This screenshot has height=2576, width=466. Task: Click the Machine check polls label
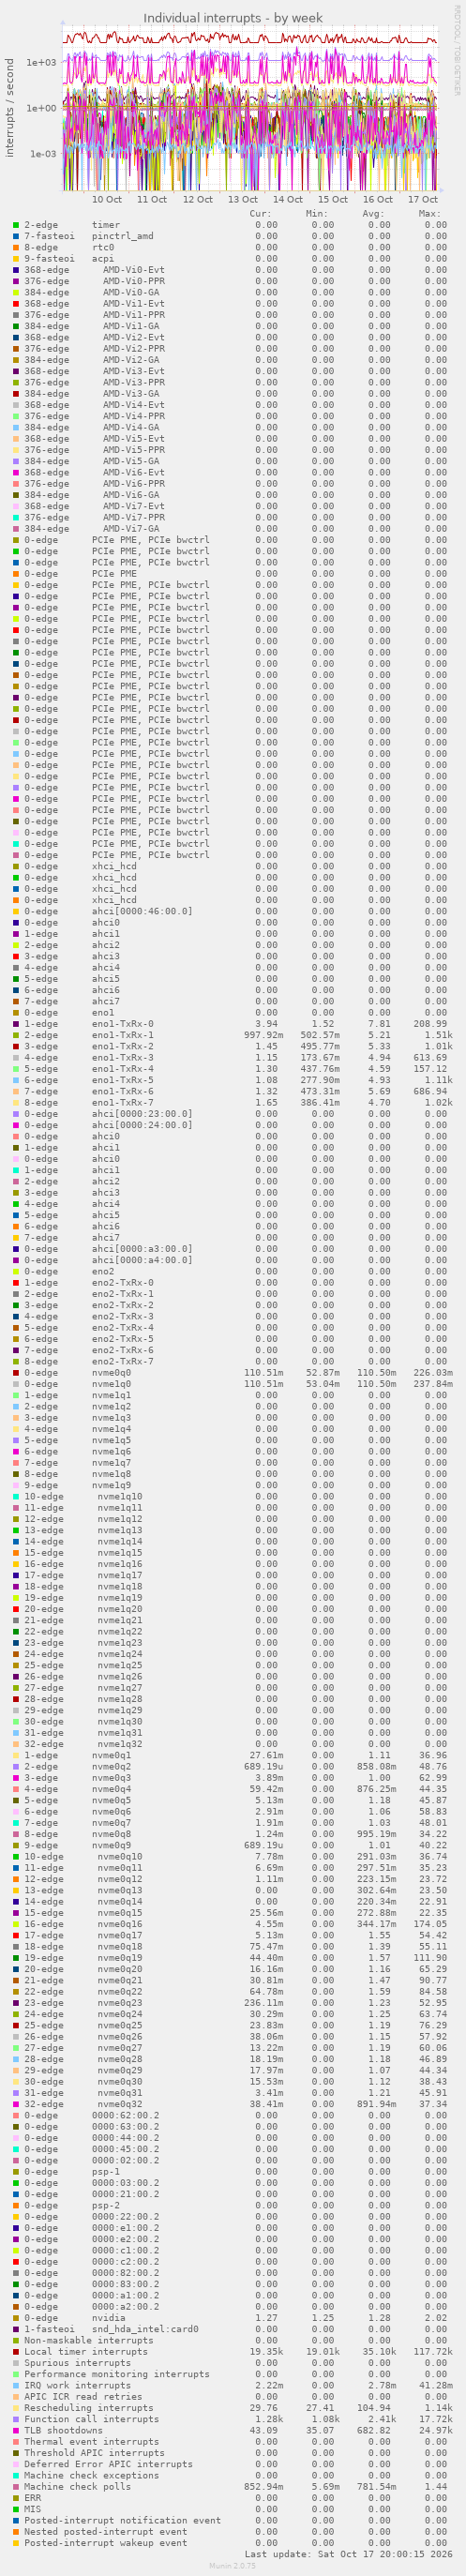78,2486
